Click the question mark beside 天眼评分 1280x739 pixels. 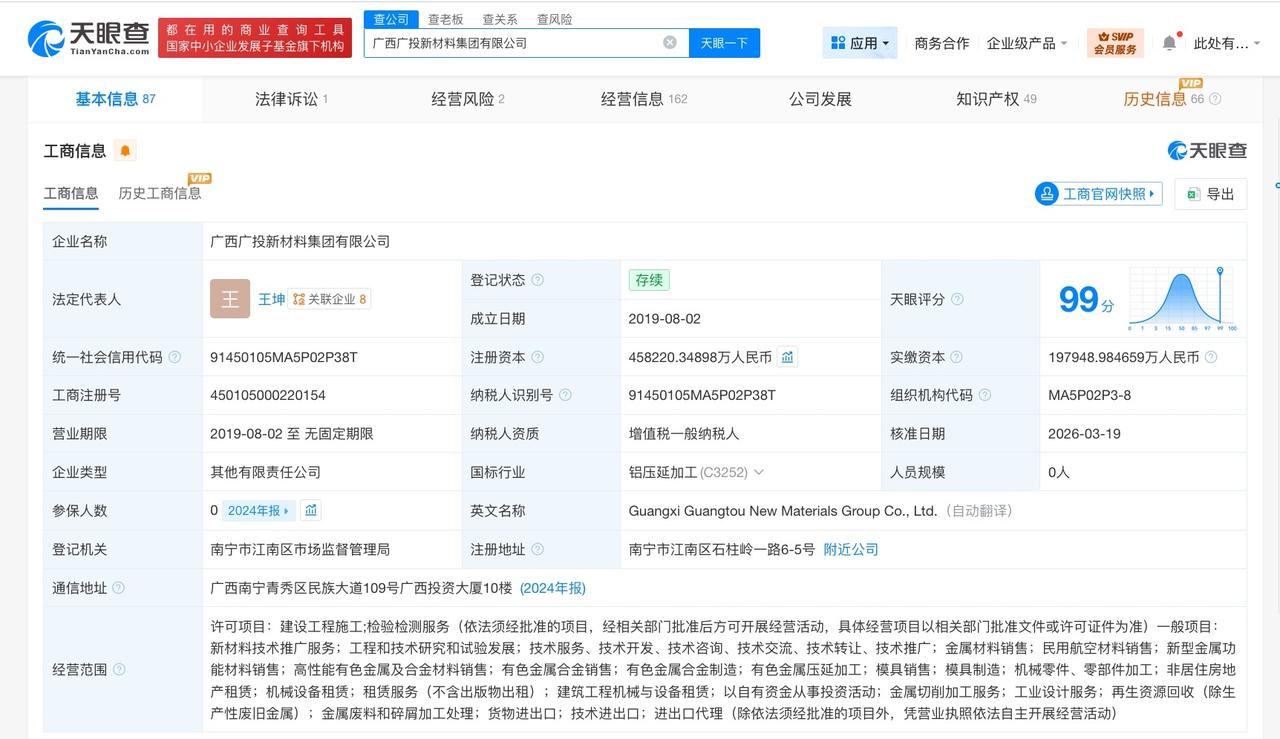pyautogui.click(x=955, y=298)
